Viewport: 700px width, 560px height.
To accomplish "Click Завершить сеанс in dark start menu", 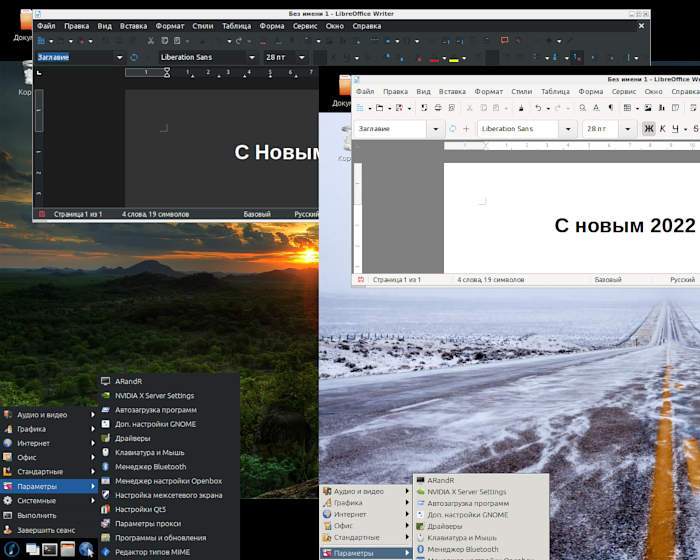I will 49,530.
